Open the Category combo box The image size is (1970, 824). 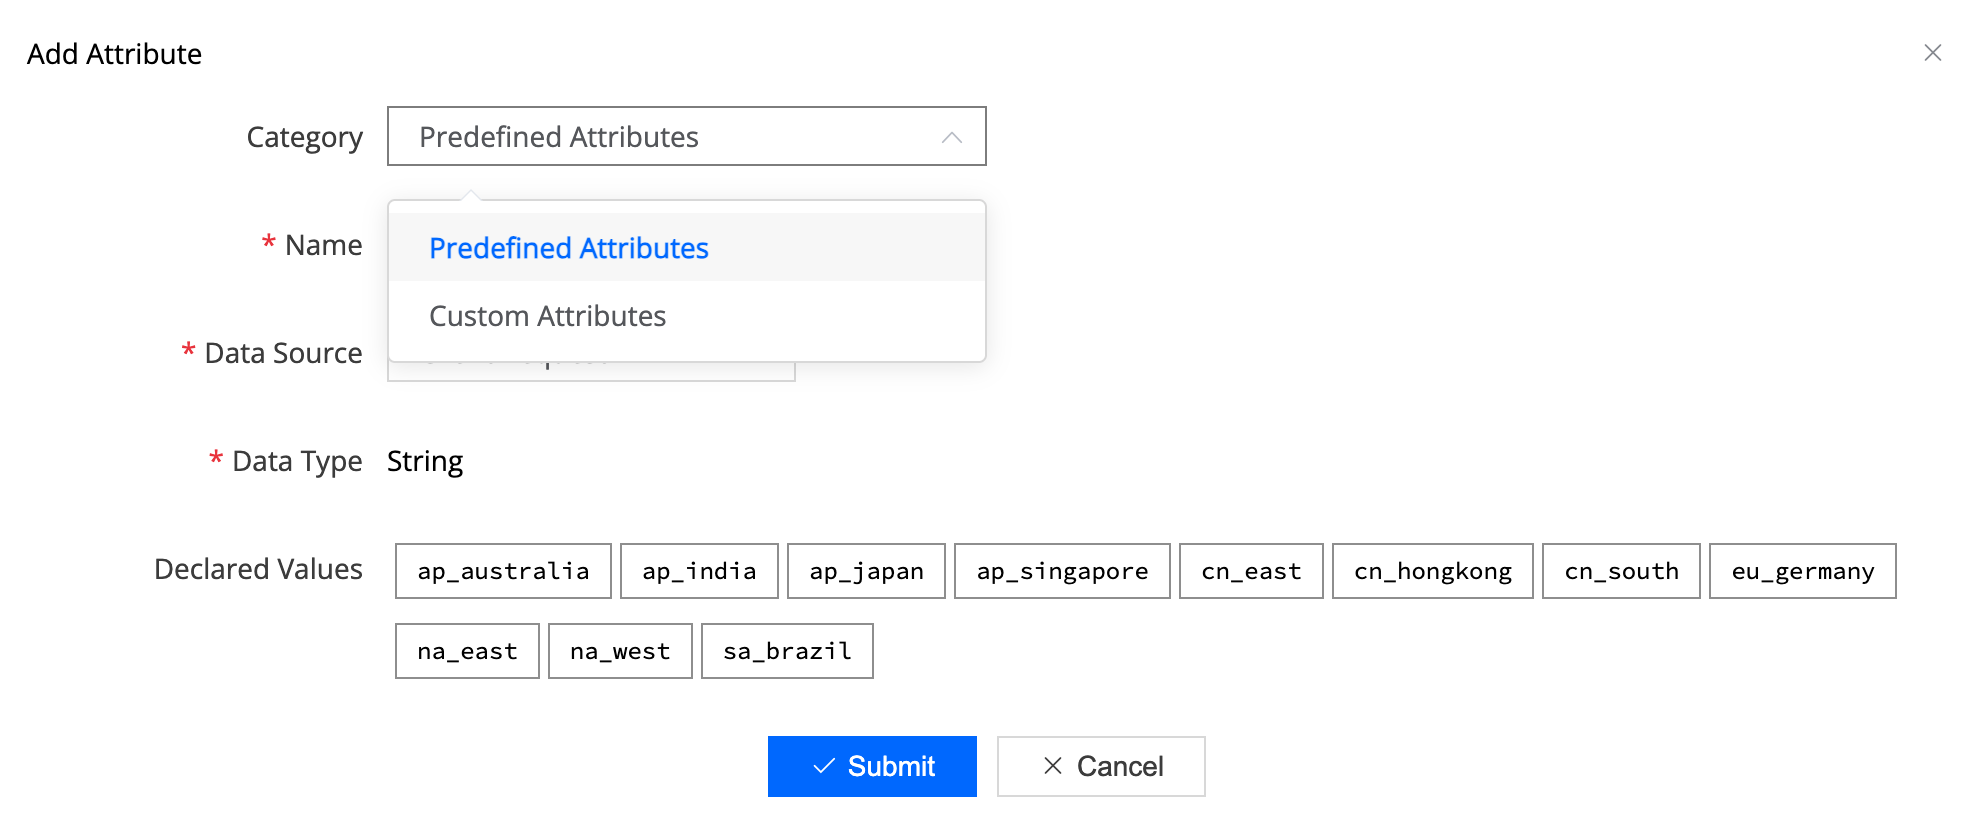[686, 136]
